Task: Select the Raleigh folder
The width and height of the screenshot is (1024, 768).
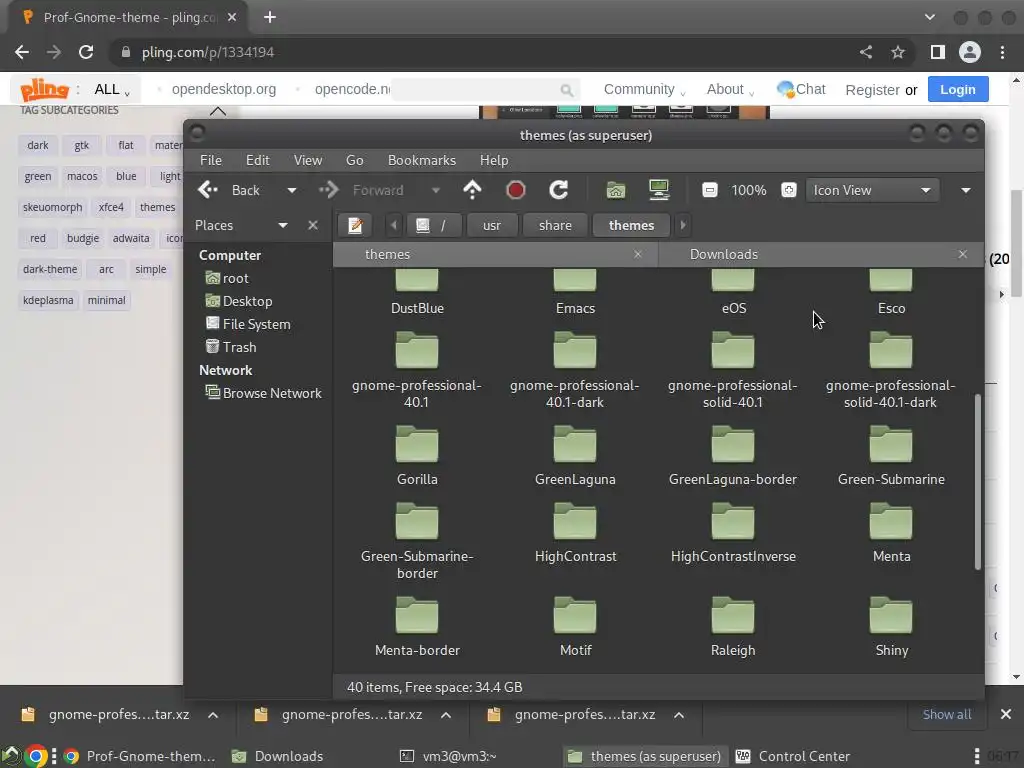Action: pos(733,626)
